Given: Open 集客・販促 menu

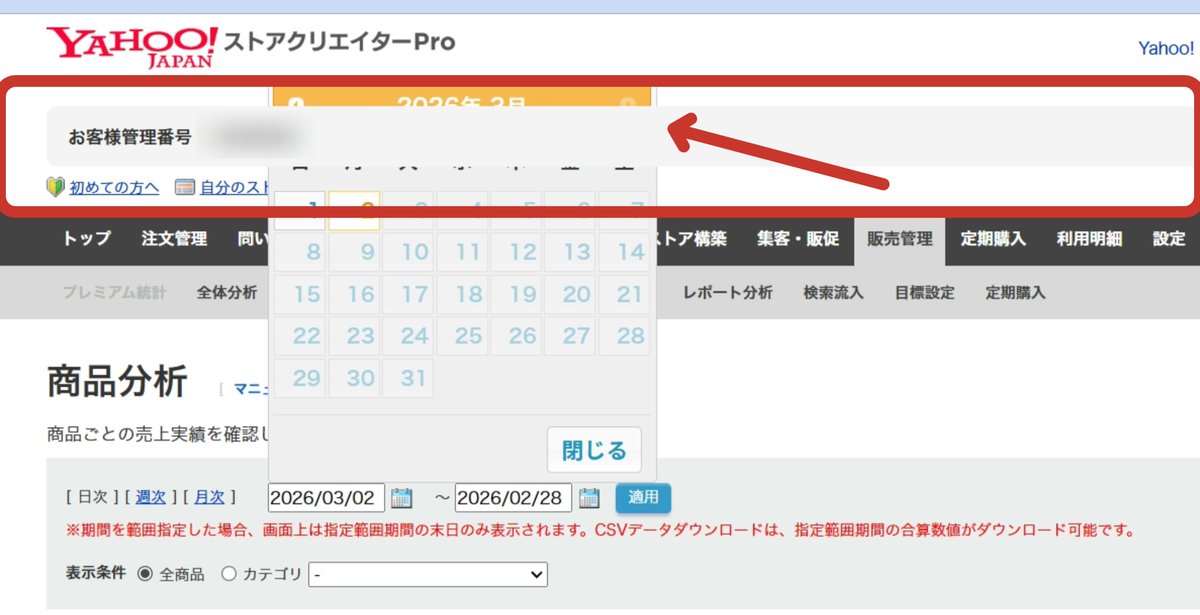Looking at the screenshot, I should click(x=798, y=239).
